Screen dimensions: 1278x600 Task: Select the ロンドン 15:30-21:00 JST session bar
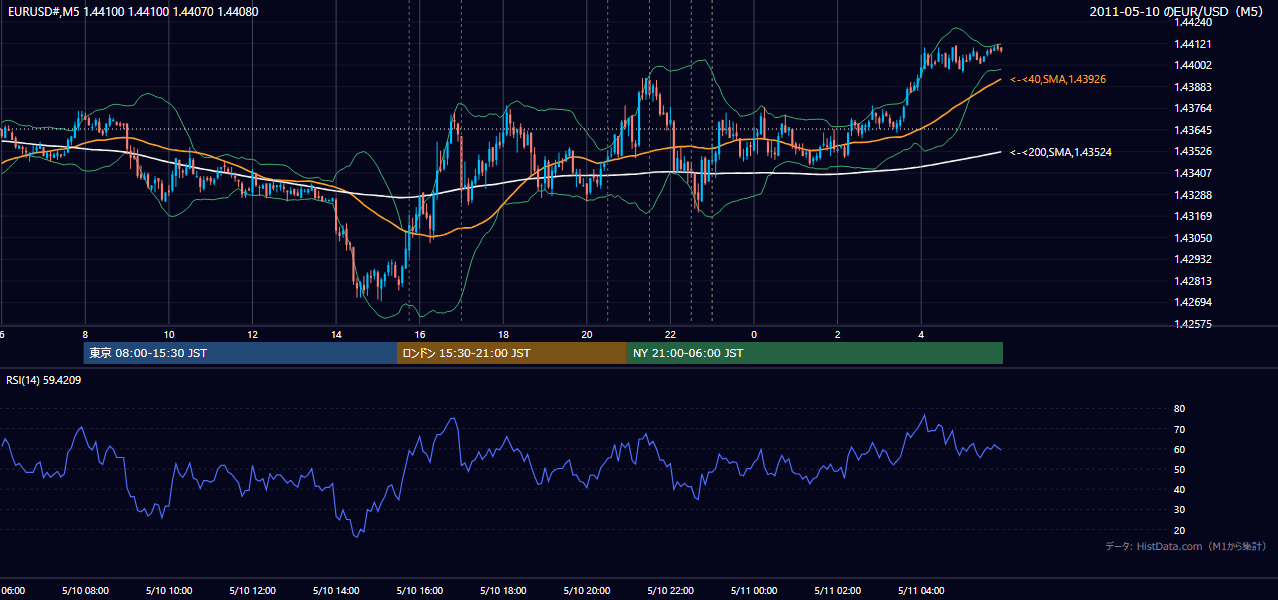pos(512,353)
